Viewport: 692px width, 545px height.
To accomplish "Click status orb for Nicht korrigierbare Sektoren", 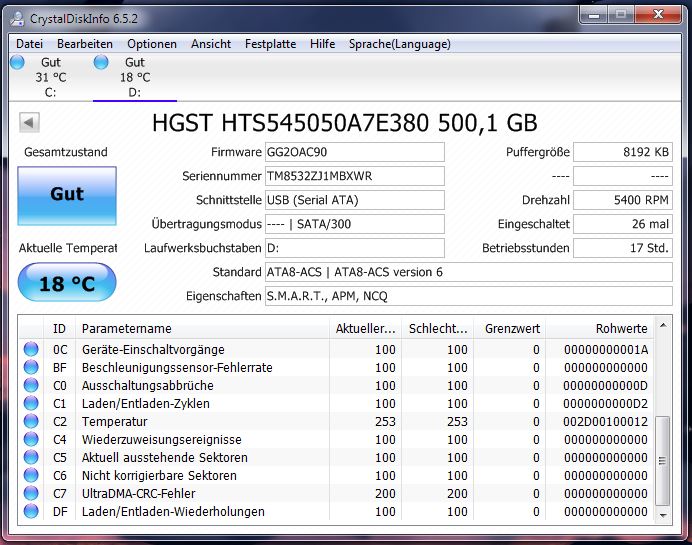I will click(31, 475).
